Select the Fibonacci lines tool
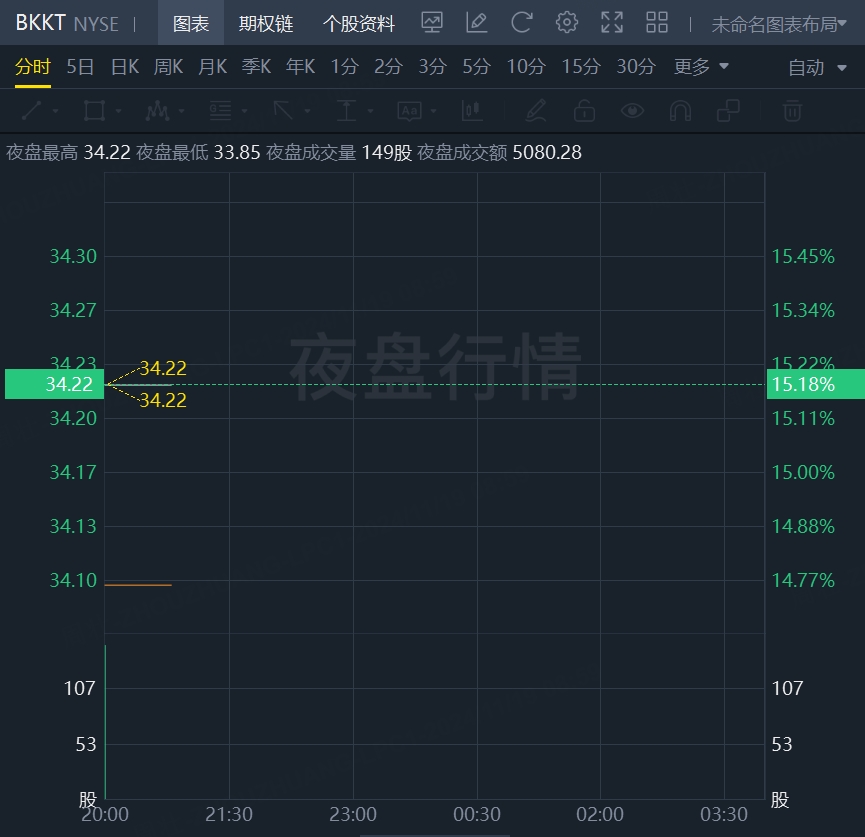This screenshot has height=837, width=865. (220, 111)
